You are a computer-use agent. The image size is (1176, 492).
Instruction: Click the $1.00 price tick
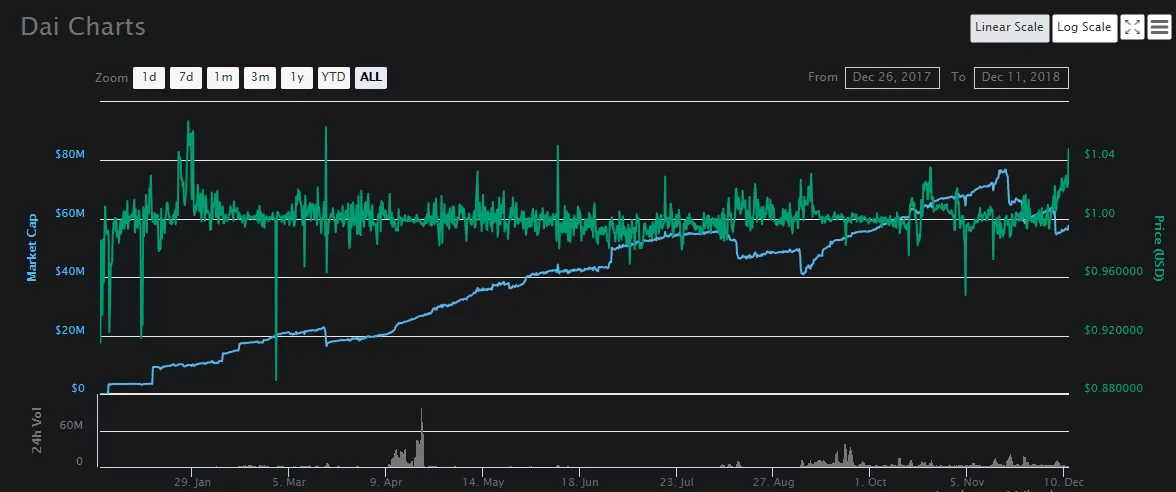[x=1100, y=213]
